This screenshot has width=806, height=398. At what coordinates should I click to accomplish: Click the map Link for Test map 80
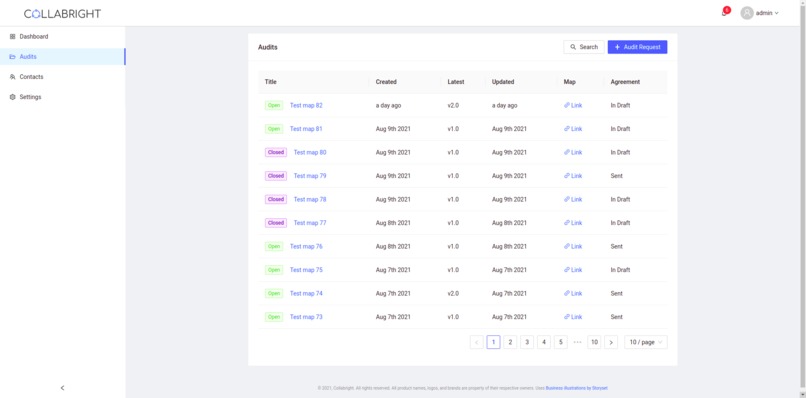(573, 152)
